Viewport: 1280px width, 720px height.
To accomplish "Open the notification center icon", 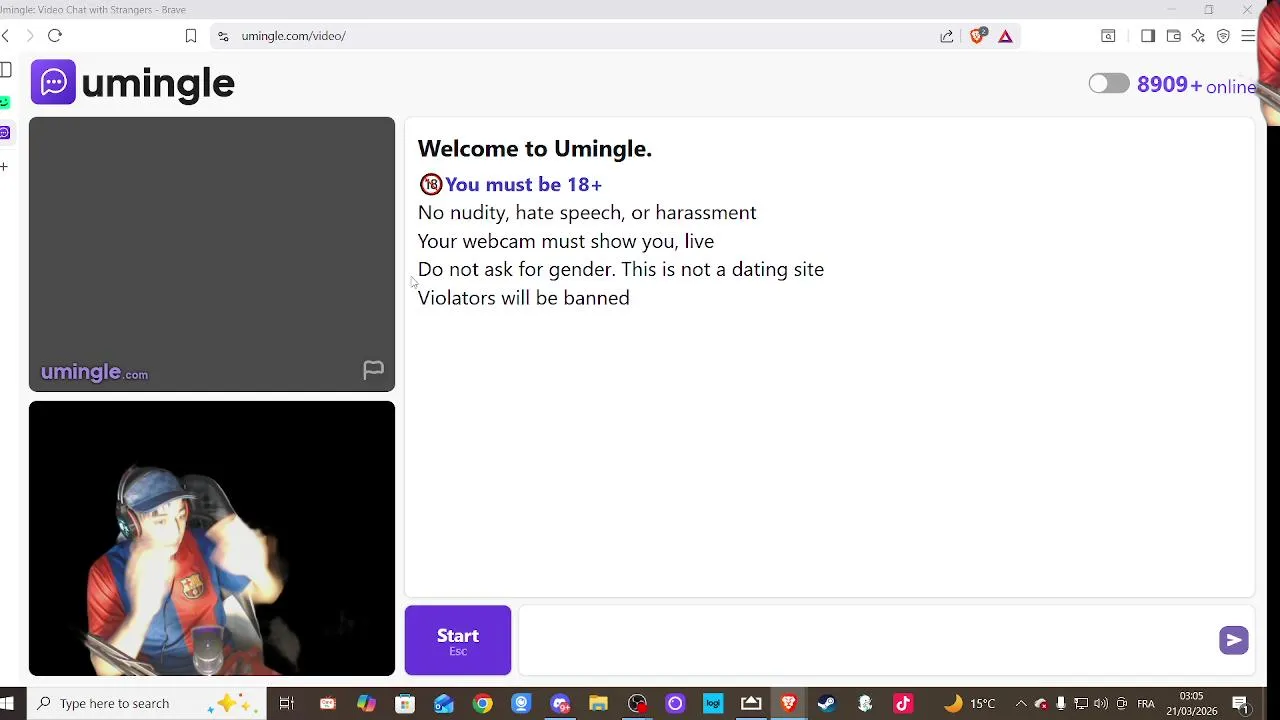I will click(1241, 703).
